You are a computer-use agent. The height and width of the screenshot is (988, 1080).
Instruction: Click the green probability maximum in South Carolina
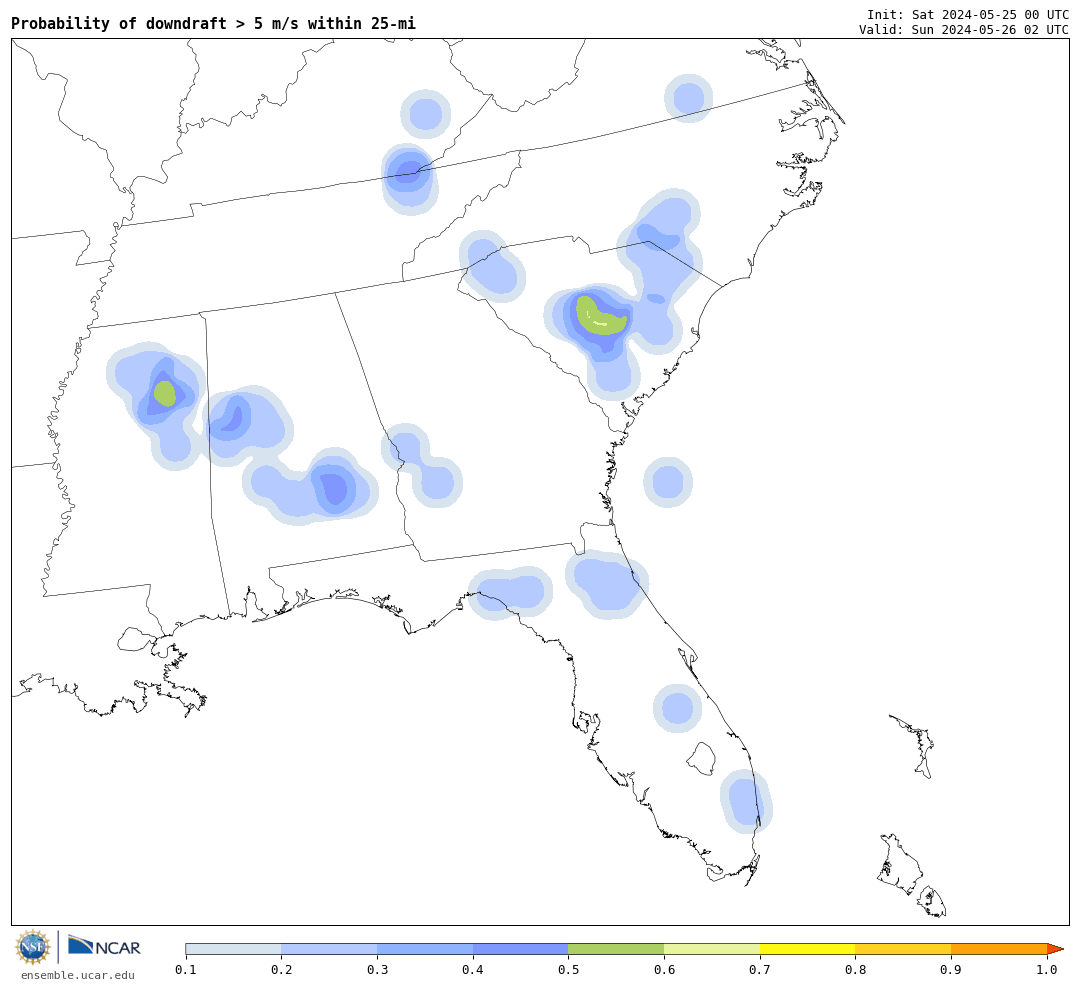pyautogui.click(x=601, y=317)
